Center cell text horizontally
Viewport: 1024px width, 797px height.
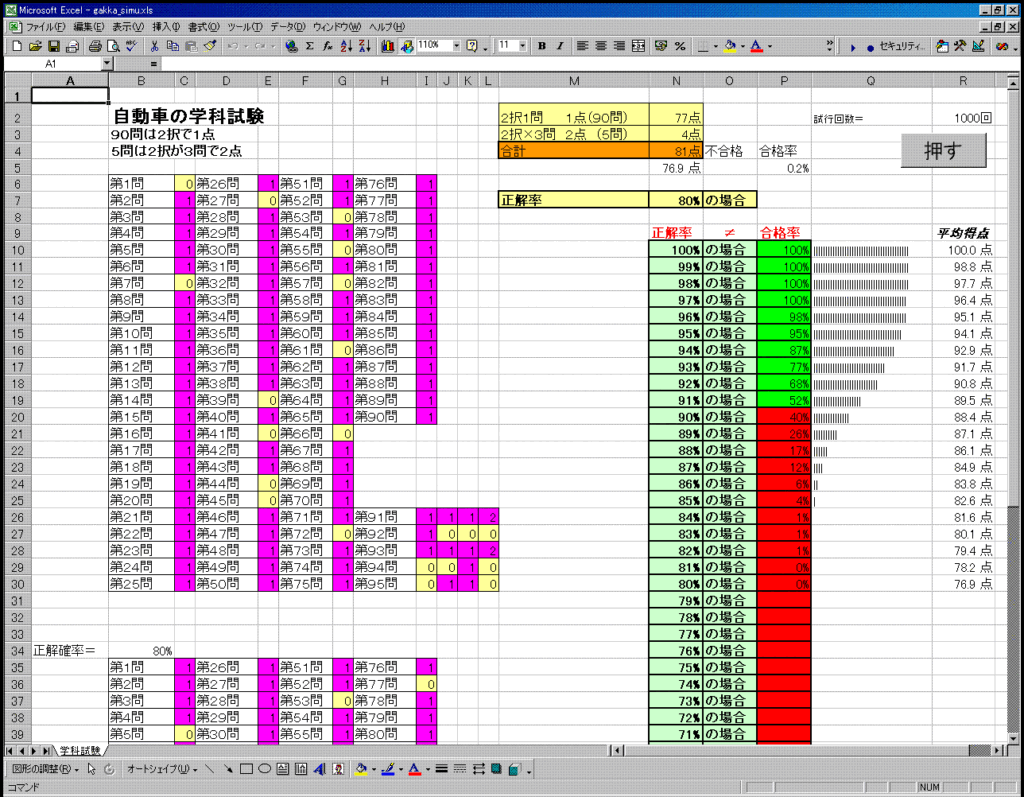pyautogui.click(x=601, y=46)
